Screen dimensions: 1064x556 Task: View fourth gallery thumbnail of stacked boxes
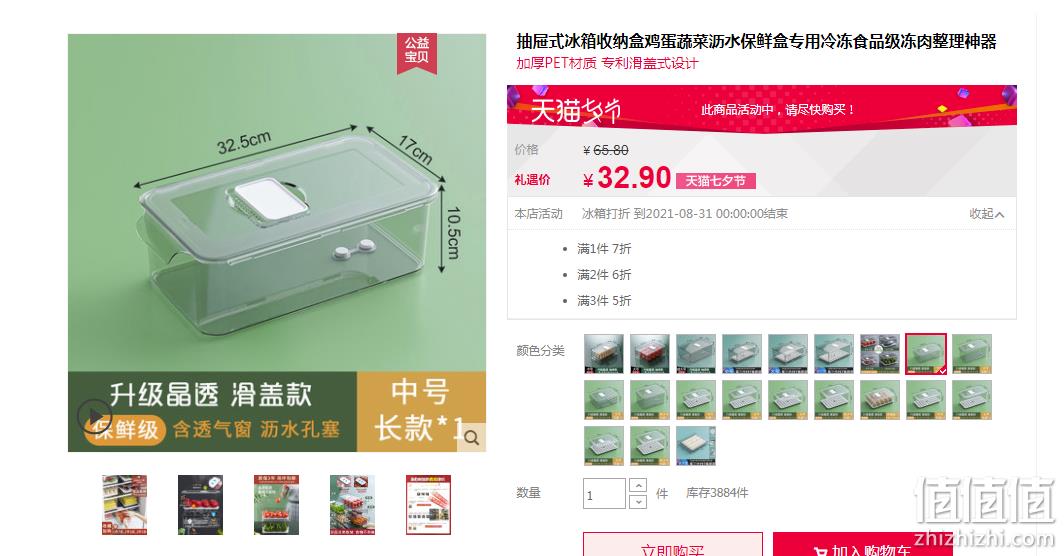tap(352, 505)
